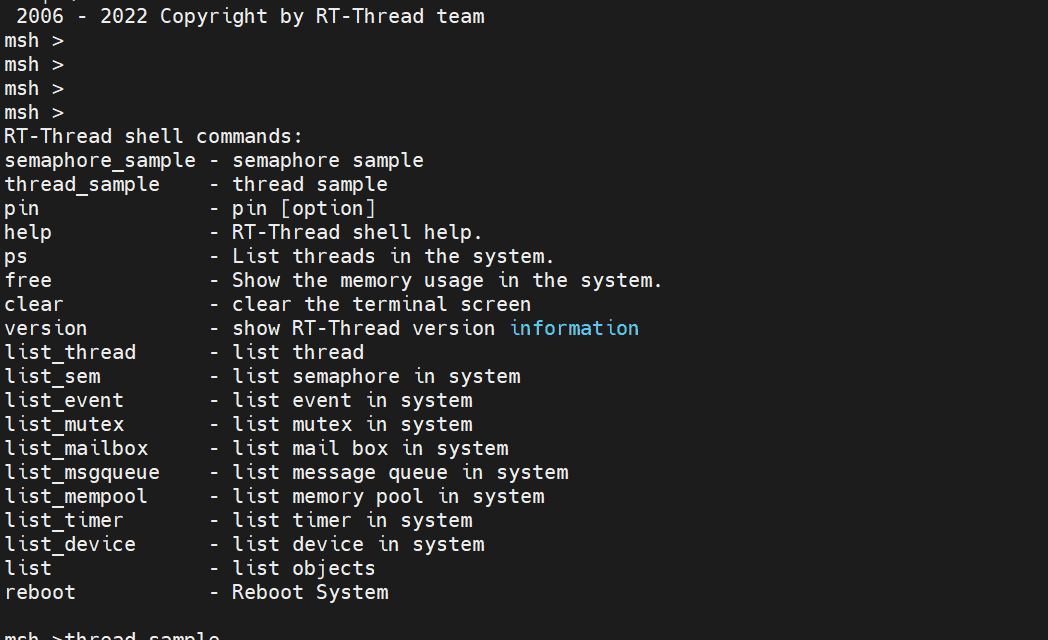
Task: Click the version command name
Action: (46, 328)
